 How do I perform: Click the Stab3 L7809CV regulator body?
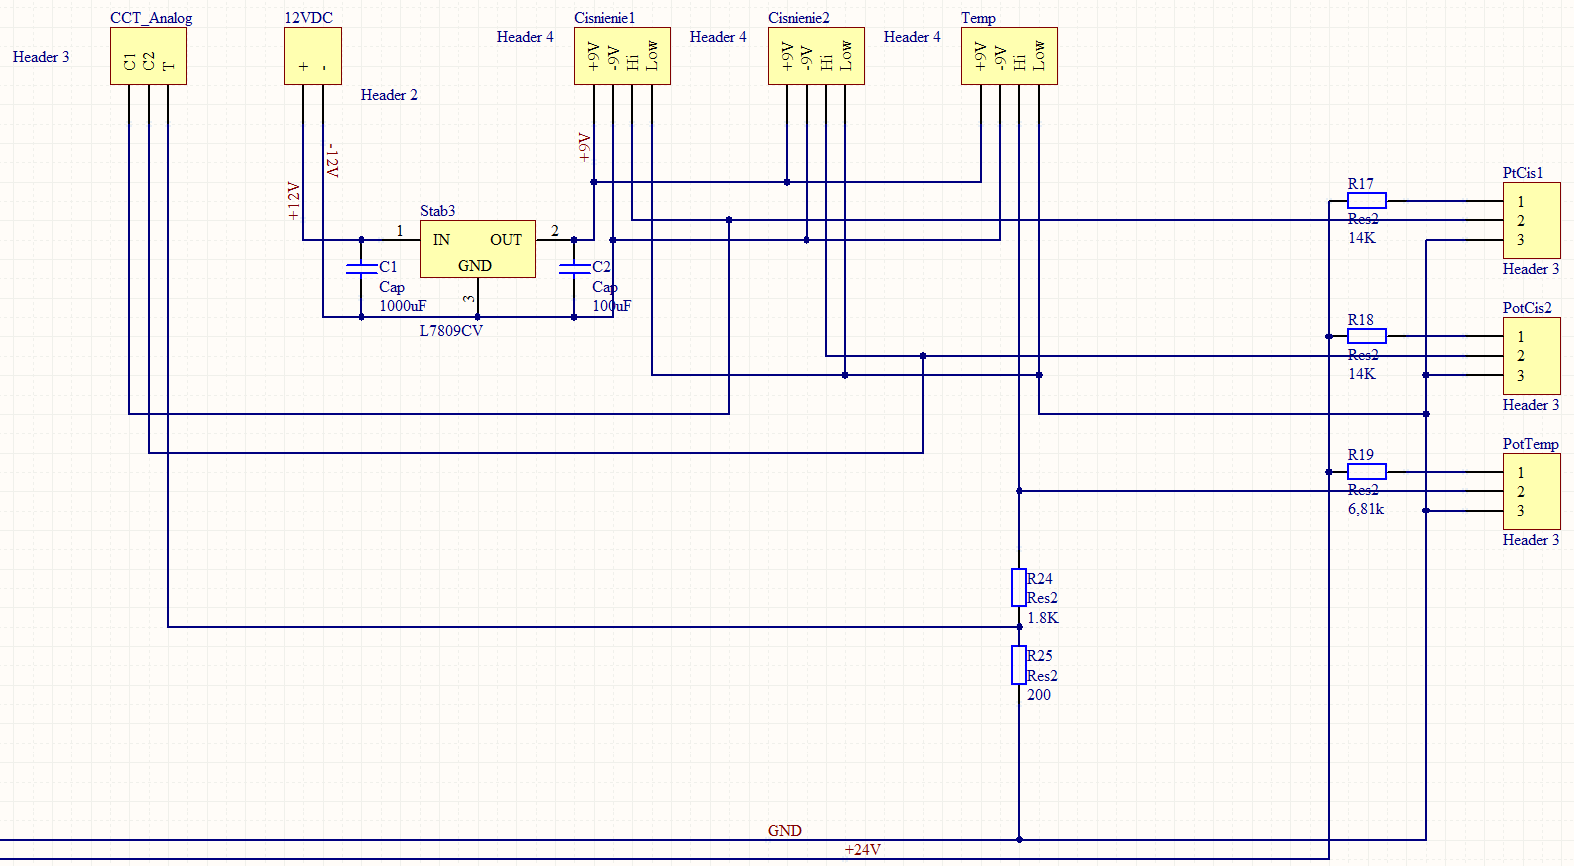coord(477,249)
